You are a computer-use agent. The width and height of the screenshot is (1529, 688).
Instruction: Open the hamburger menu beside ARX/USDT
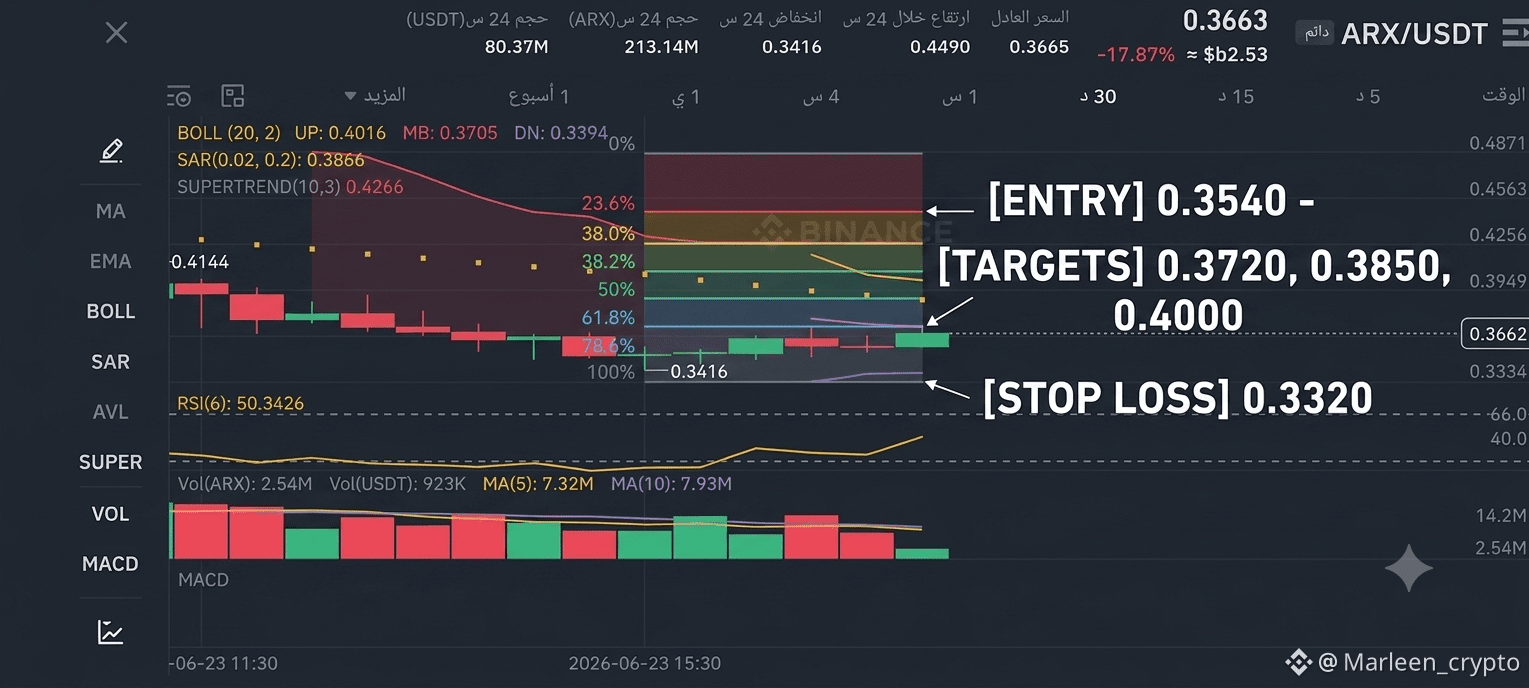pos(1515,34)
